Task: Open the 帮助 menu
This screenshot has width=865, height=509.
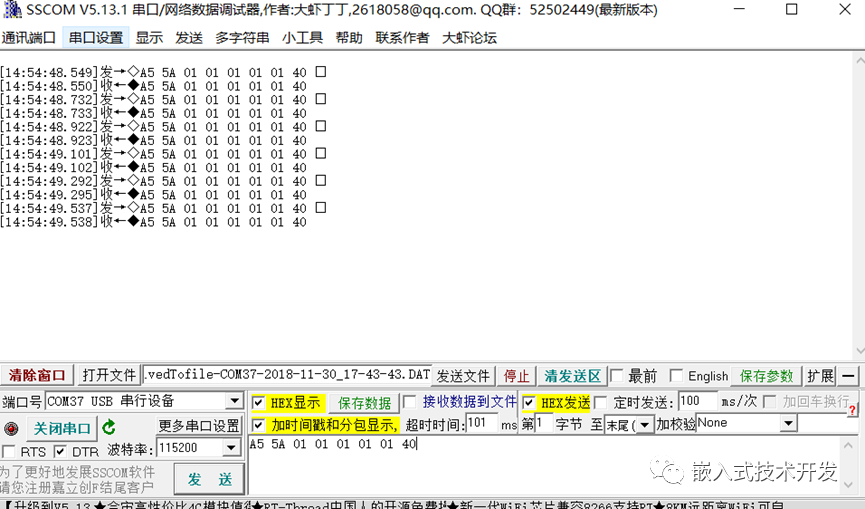Action: click(349, 37)
